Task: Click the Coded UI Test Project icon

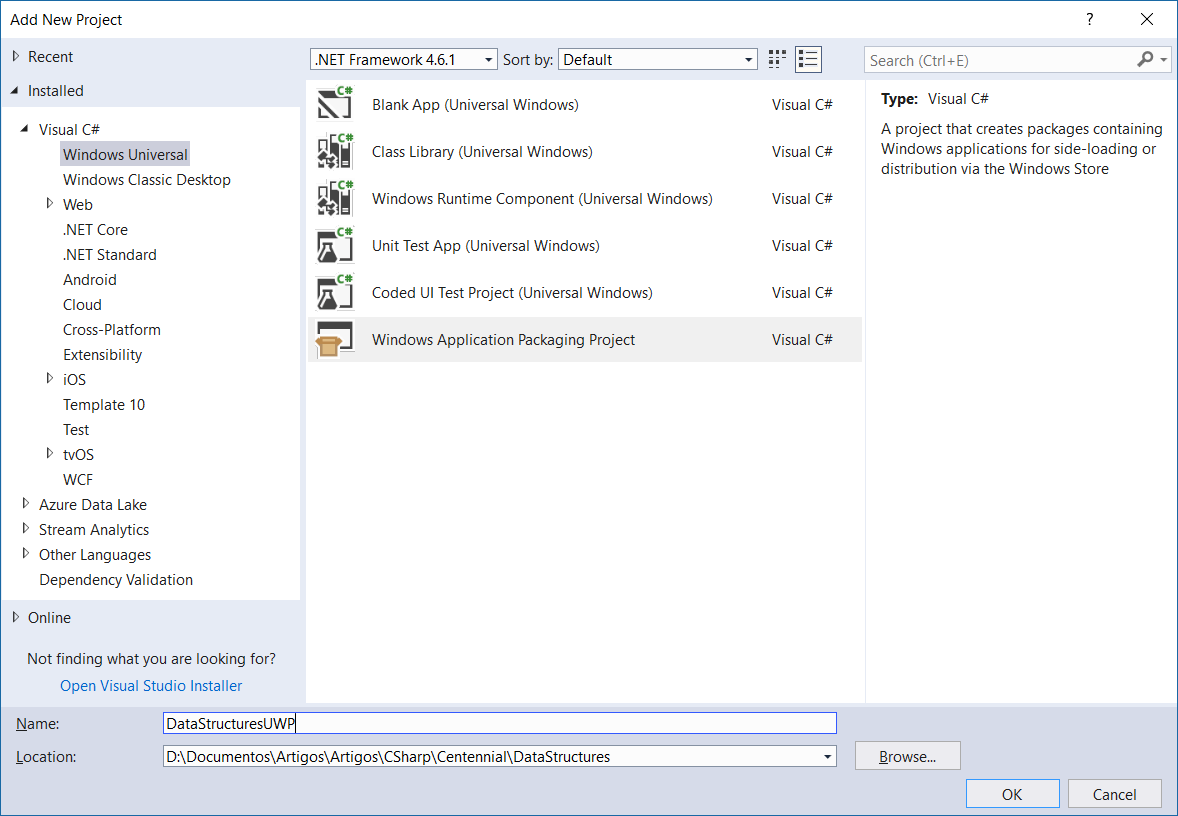Action: (334, 292)
